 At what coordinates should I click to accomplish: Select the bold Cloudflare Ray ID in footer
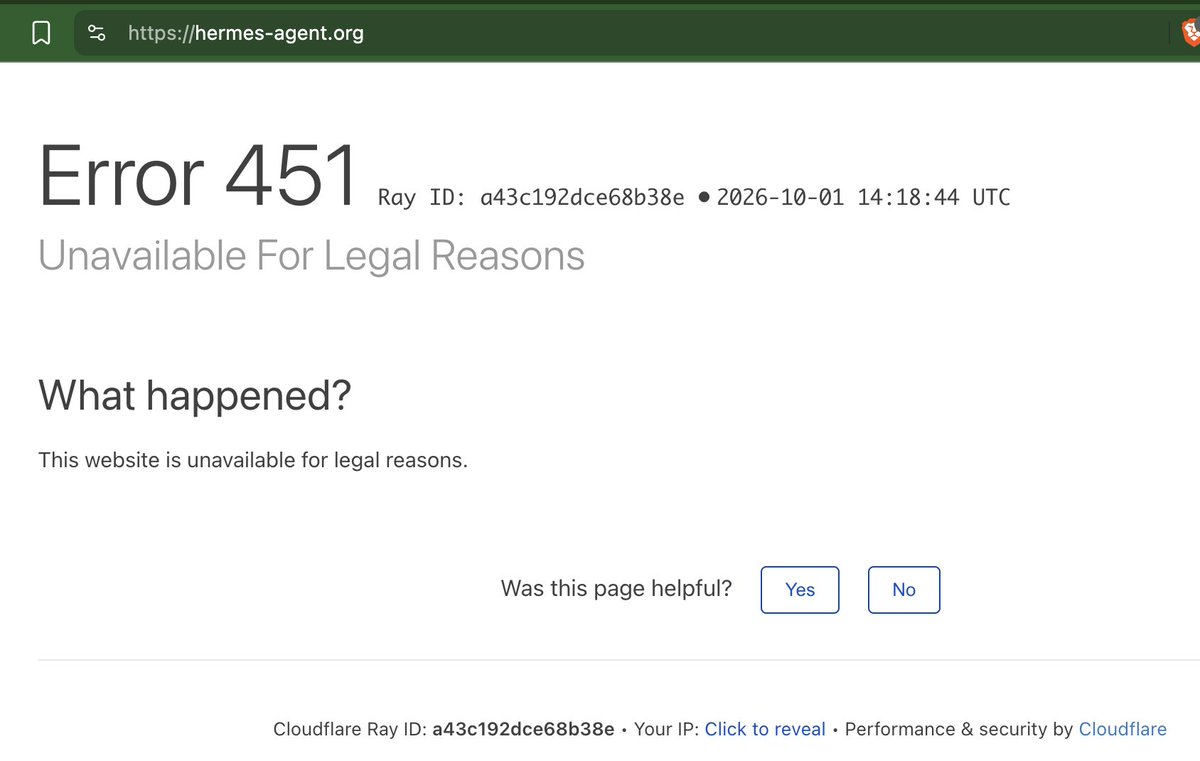(x=523, y=729)
